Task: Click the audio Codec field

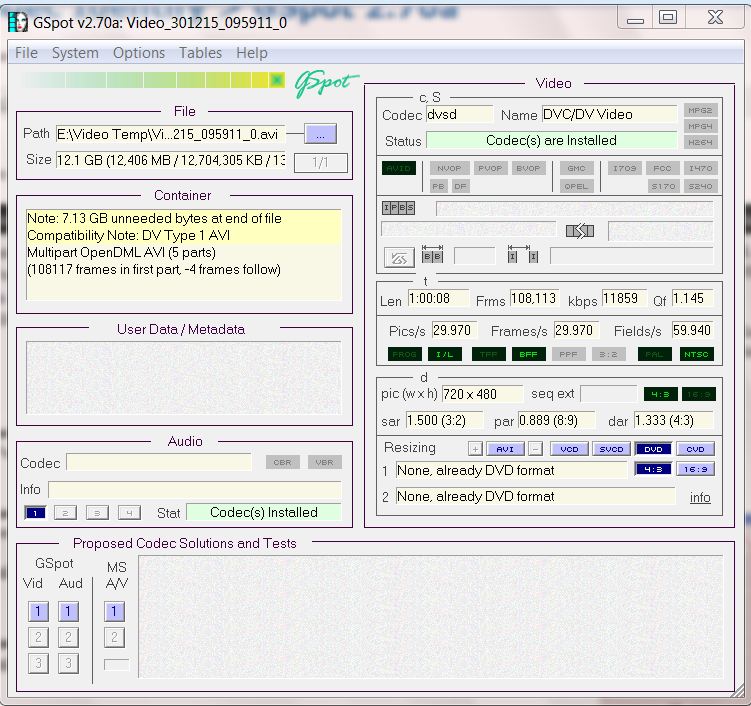Action: pos(159,463)
